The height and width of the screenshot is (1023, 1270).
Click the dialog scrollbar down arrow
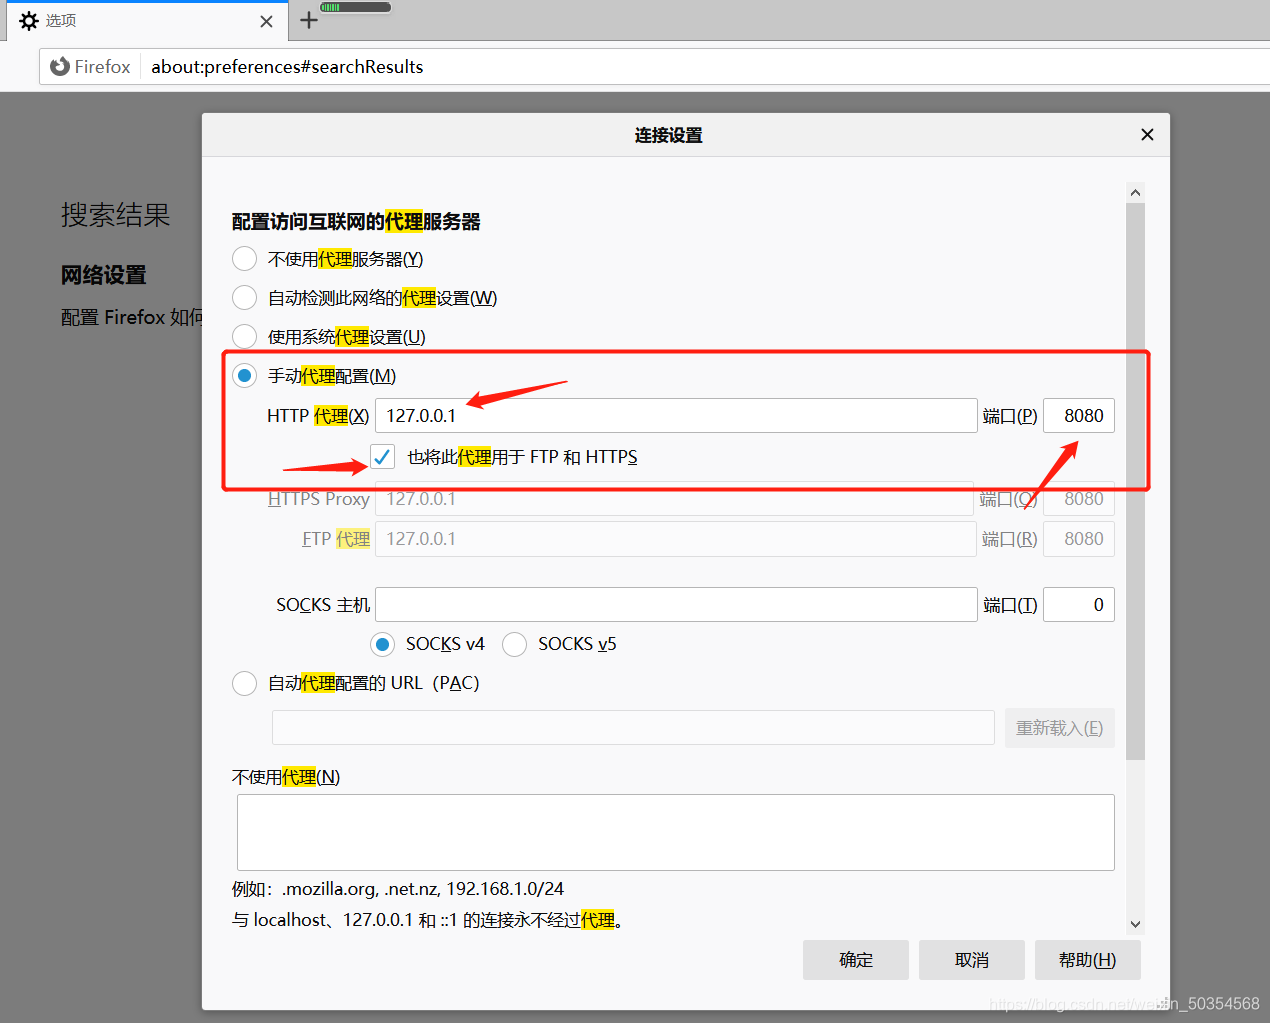coord(1135,924)
